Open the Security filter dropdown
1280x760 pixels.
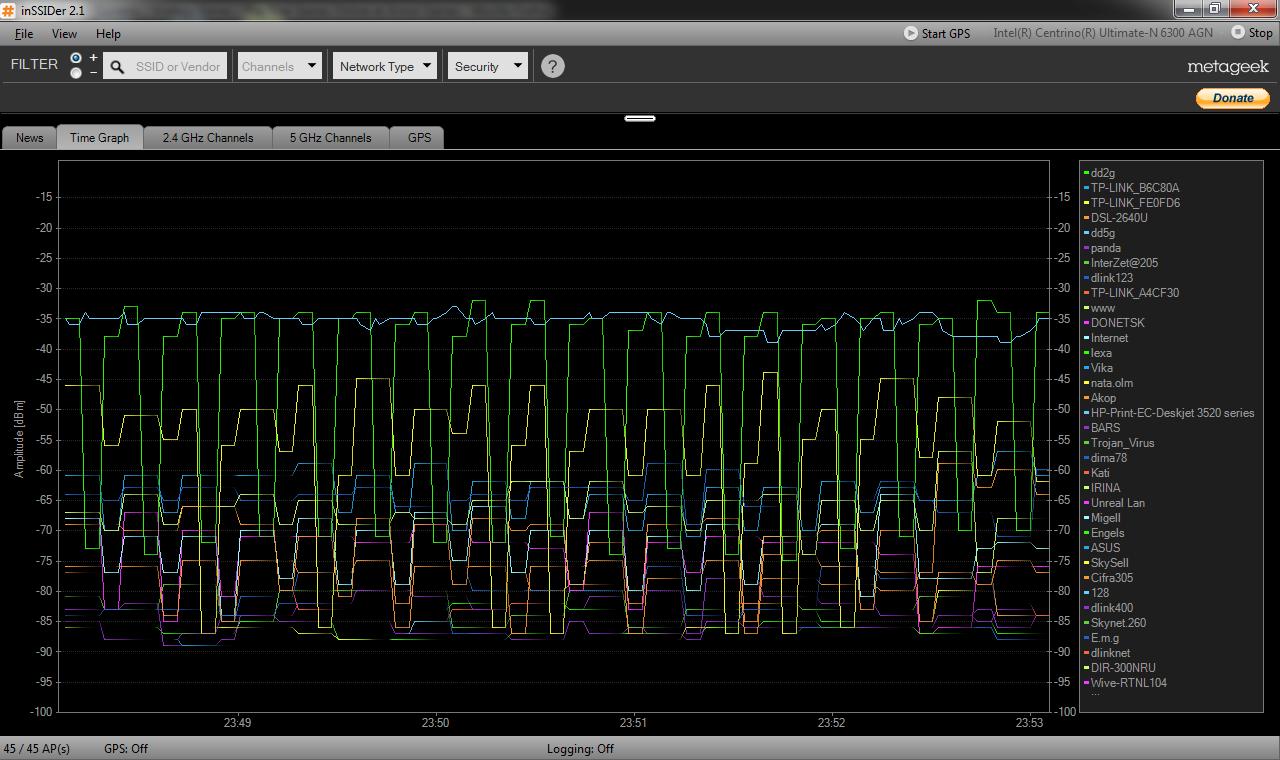point(487,66)
